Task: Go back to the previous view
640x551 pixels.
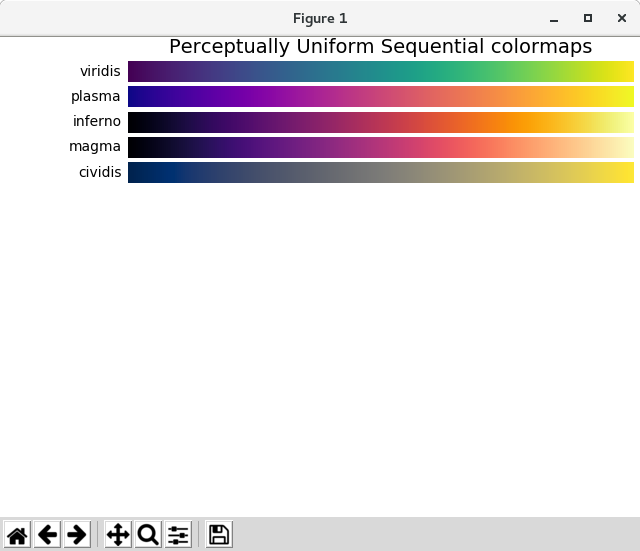Action: tap(47, 534)
